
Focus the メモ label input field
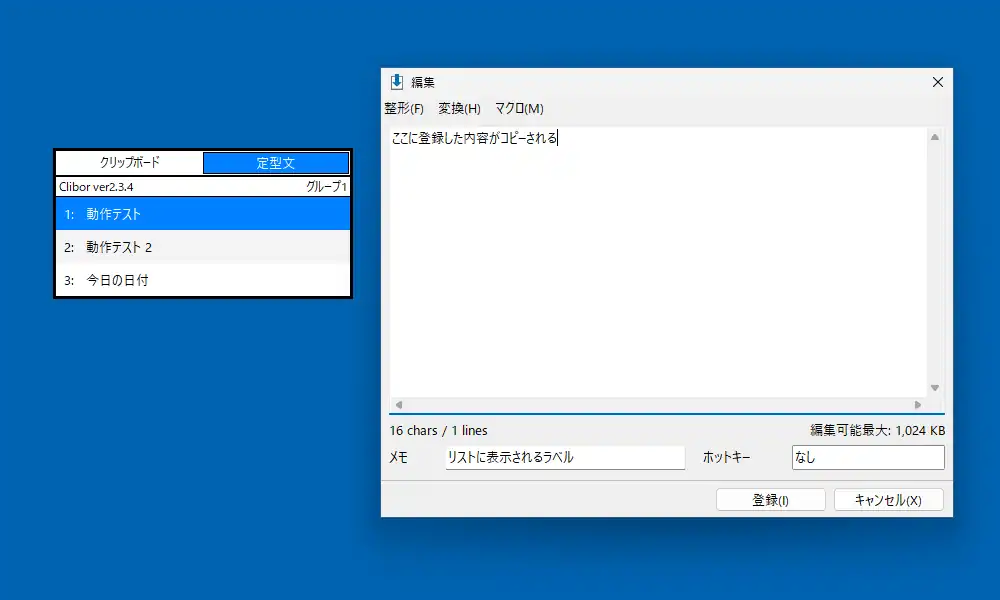564,457
